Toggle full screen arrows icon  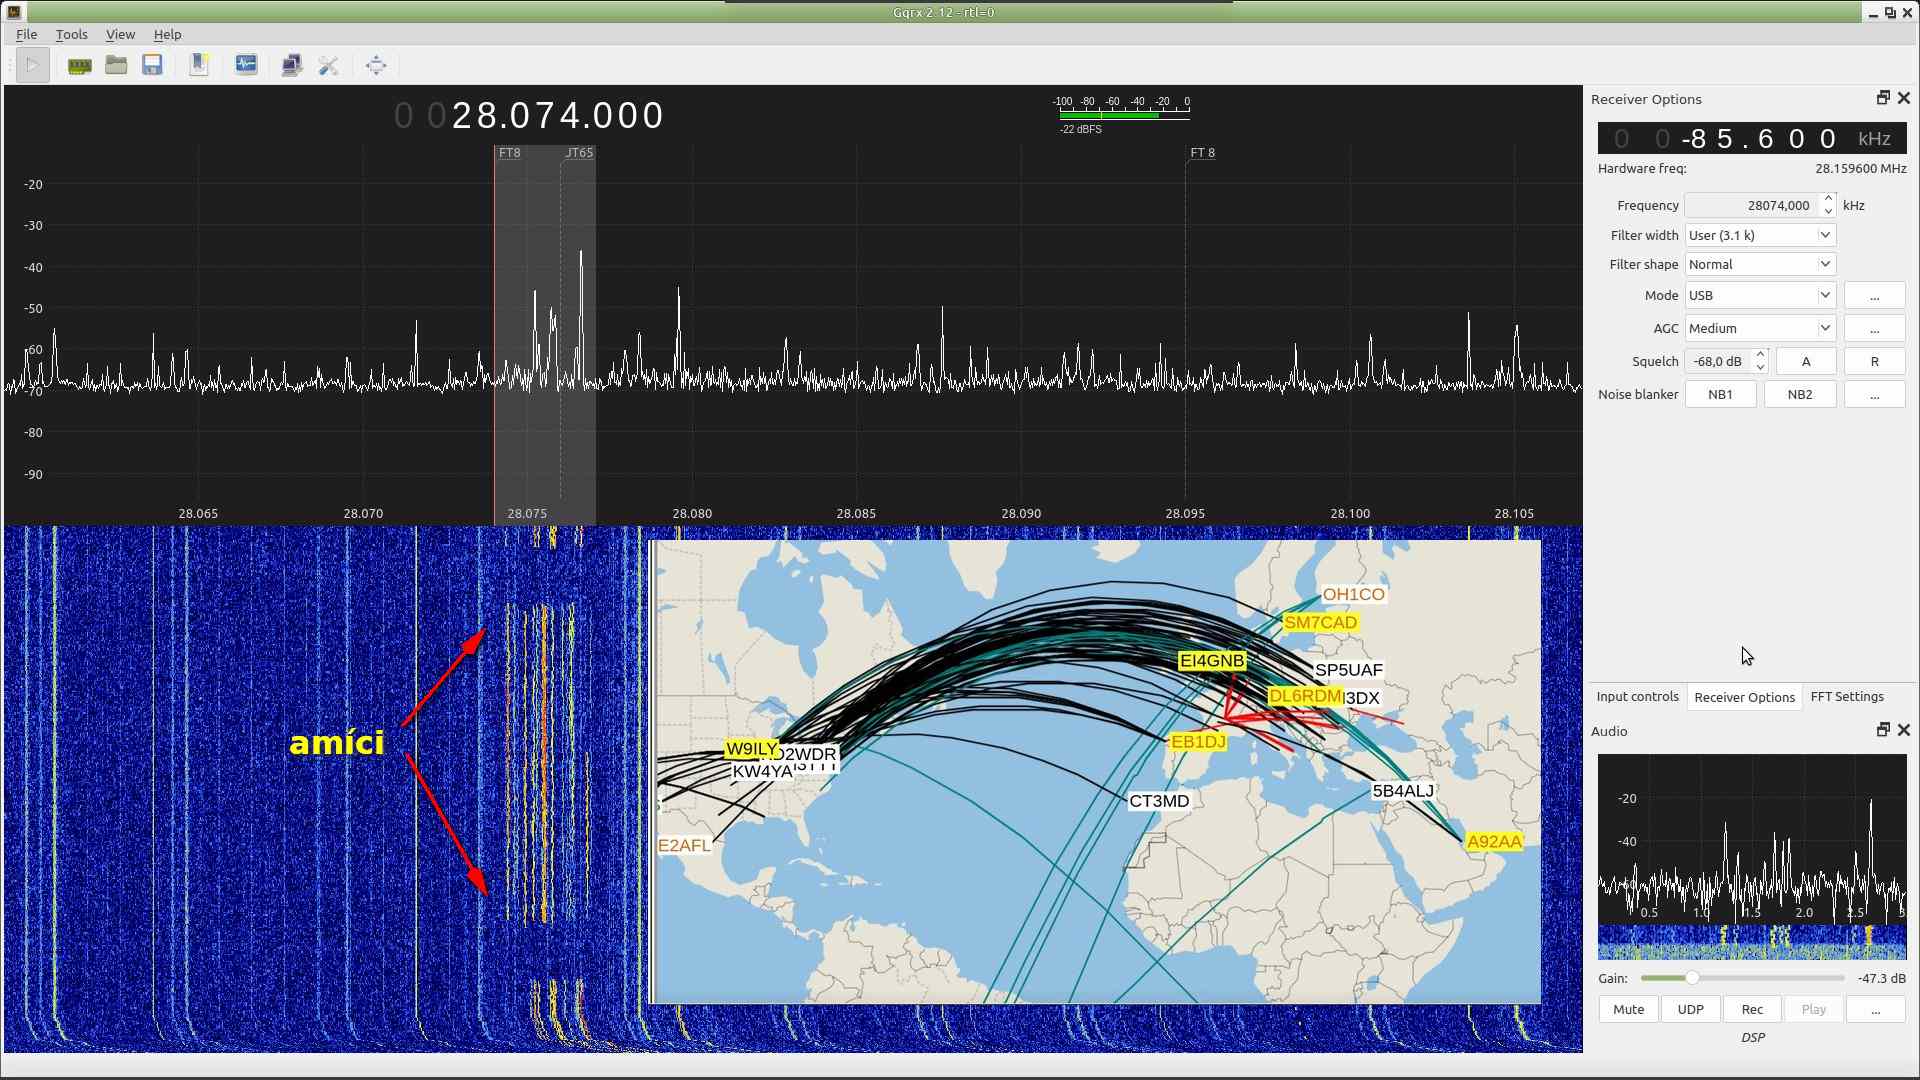tap(376, 66)
